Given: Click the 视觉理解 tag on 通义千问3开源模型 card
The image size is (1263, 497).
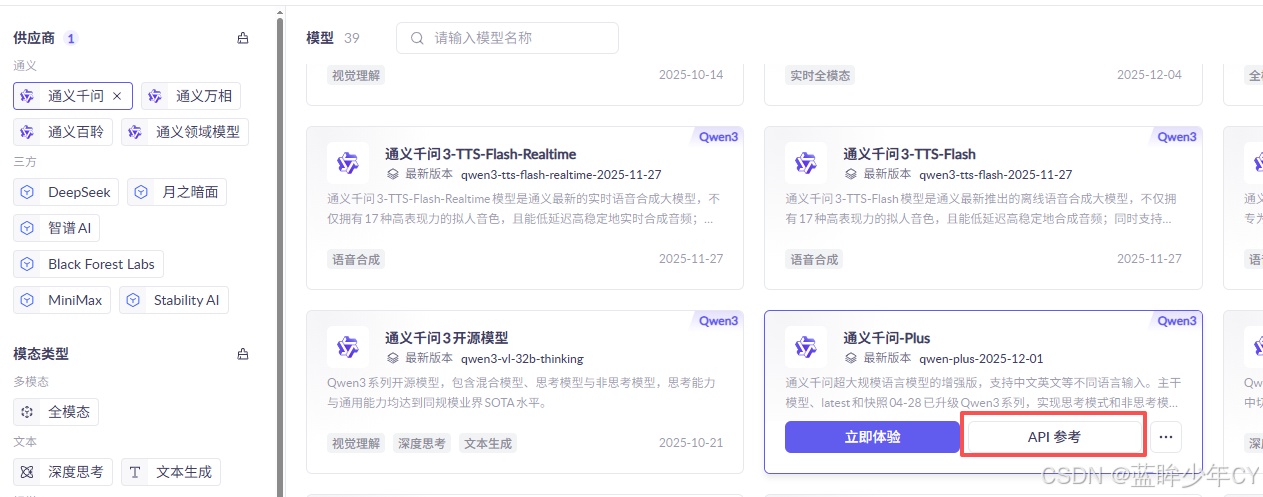Looking at the screenshot, I should point(356,443).
